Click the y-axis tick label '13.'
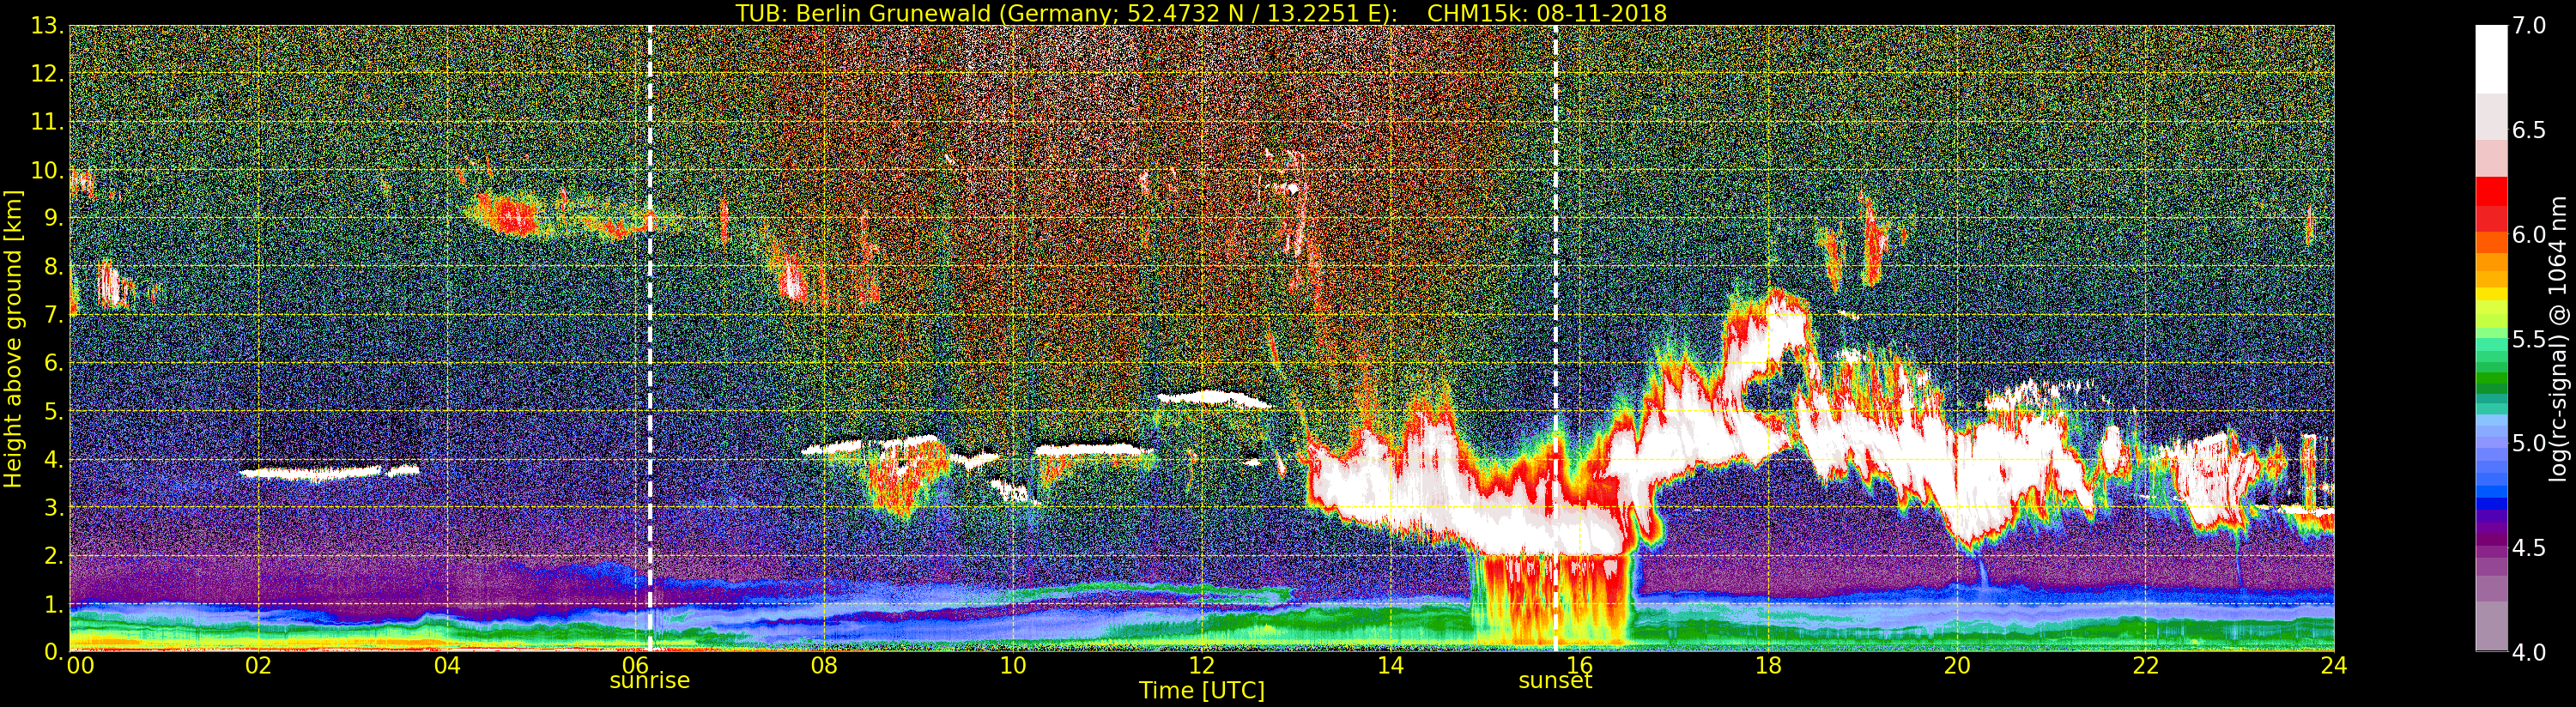 [x=47, y=26]
